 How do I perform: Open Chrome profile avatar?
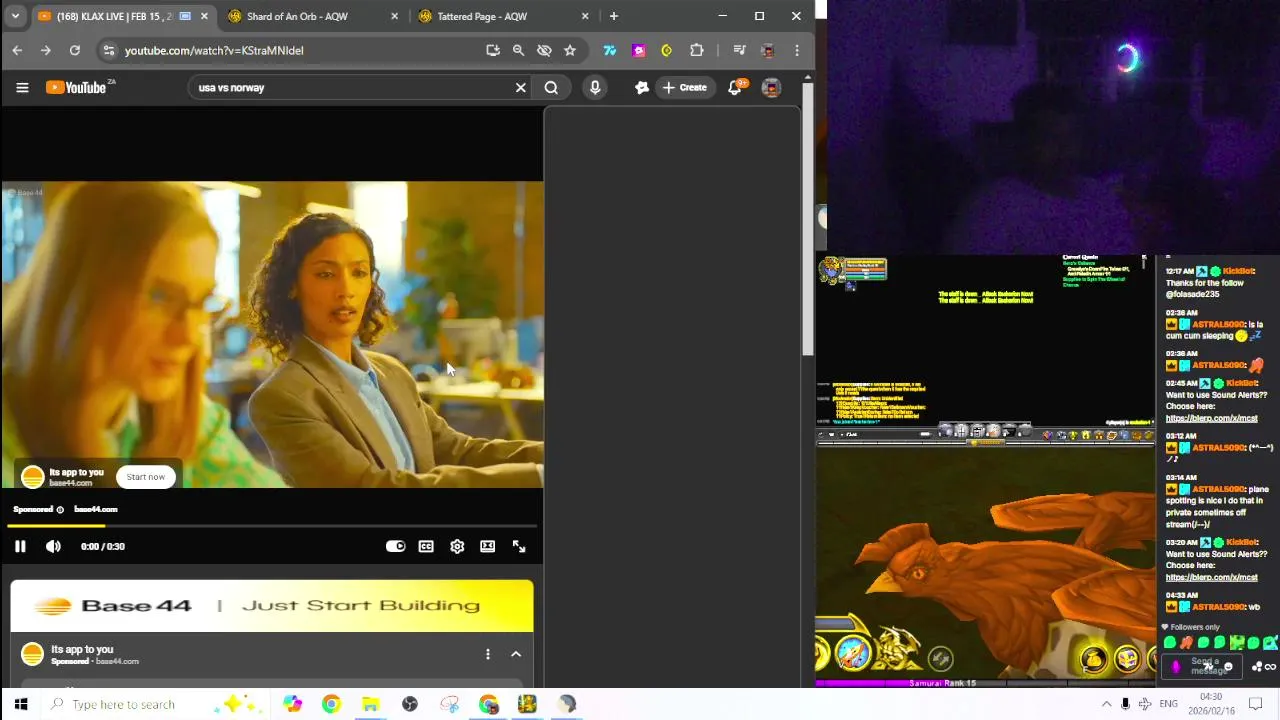pos(768,50)
